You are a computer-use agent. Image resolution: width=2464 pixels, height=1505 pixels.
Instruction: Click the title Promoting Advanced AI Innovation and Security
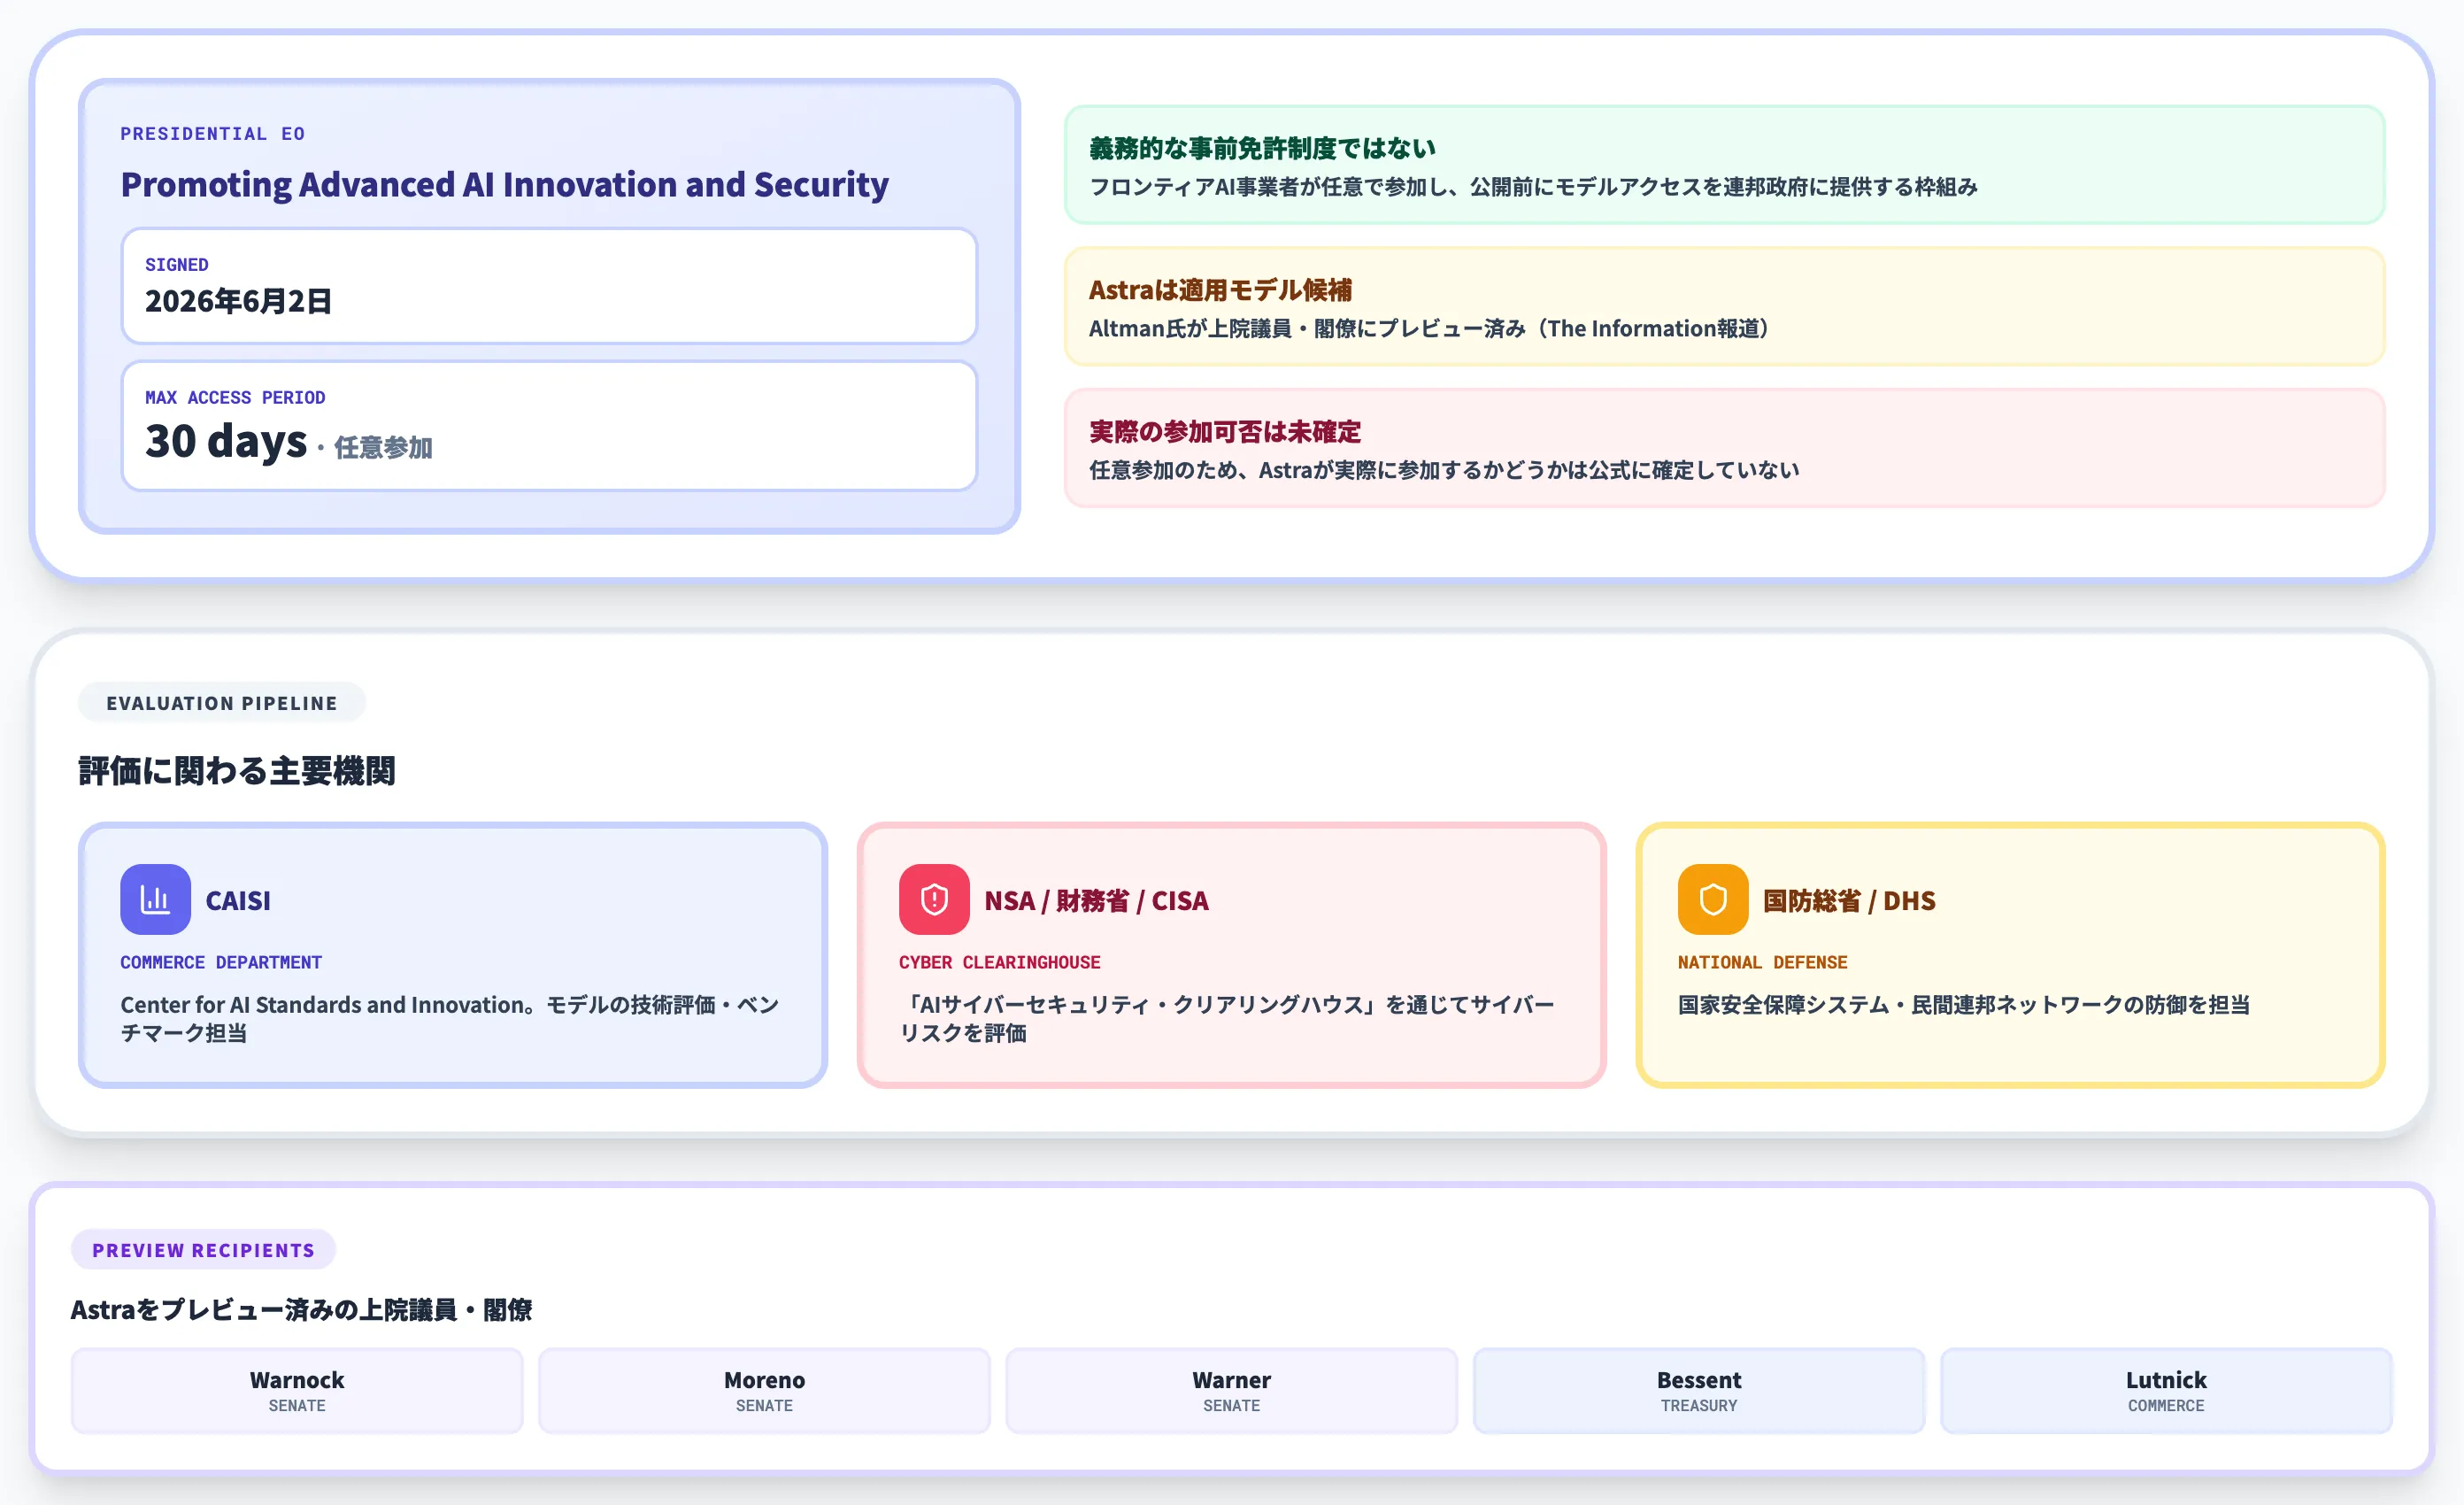coord(505,185)
